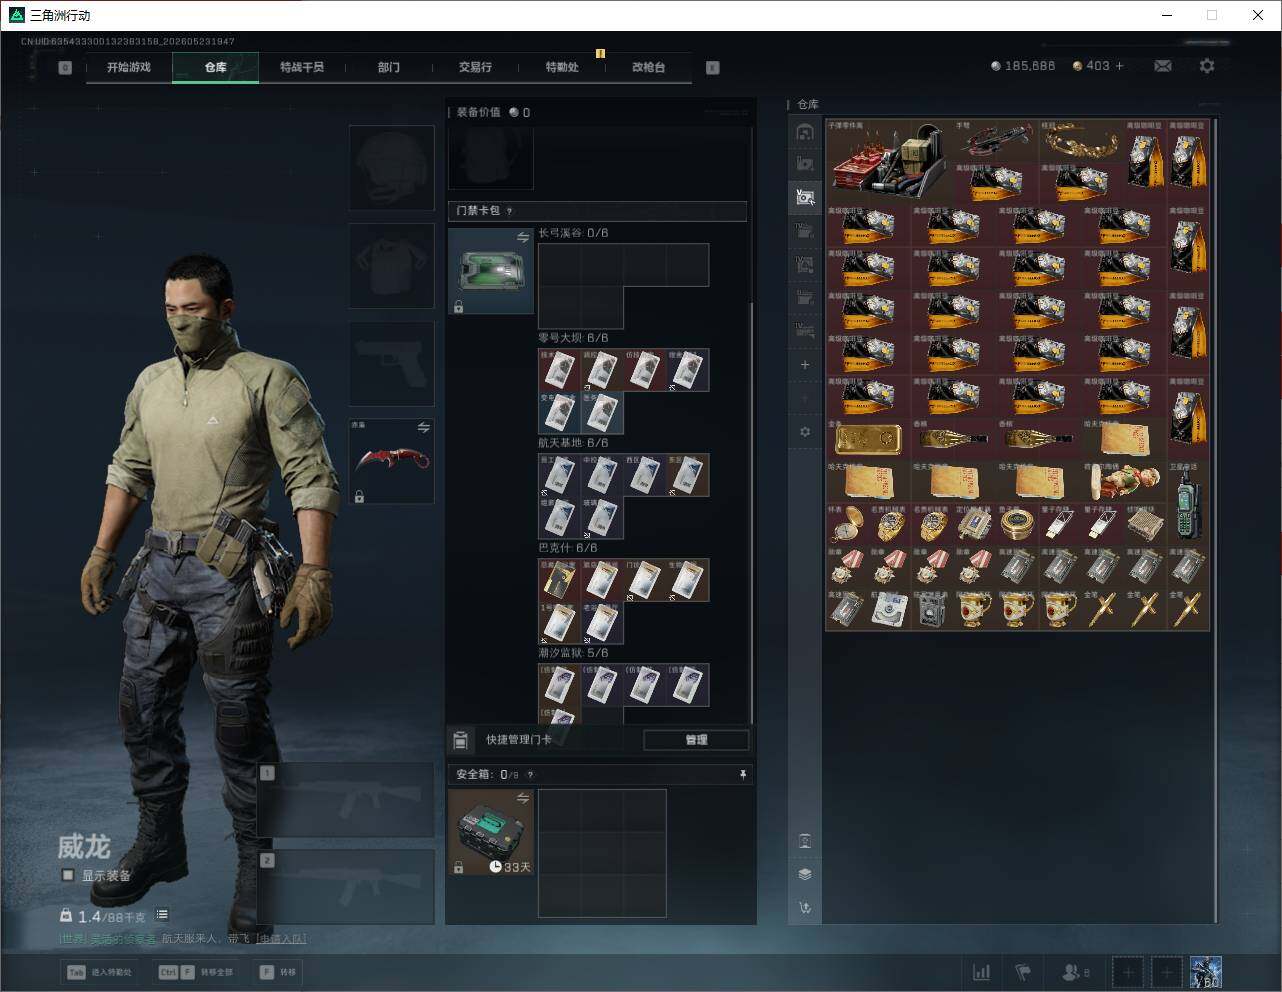Viewport: 1282px width, 992px height.
Task: Click secondary weapon slot 2
Action: point(346,887)
